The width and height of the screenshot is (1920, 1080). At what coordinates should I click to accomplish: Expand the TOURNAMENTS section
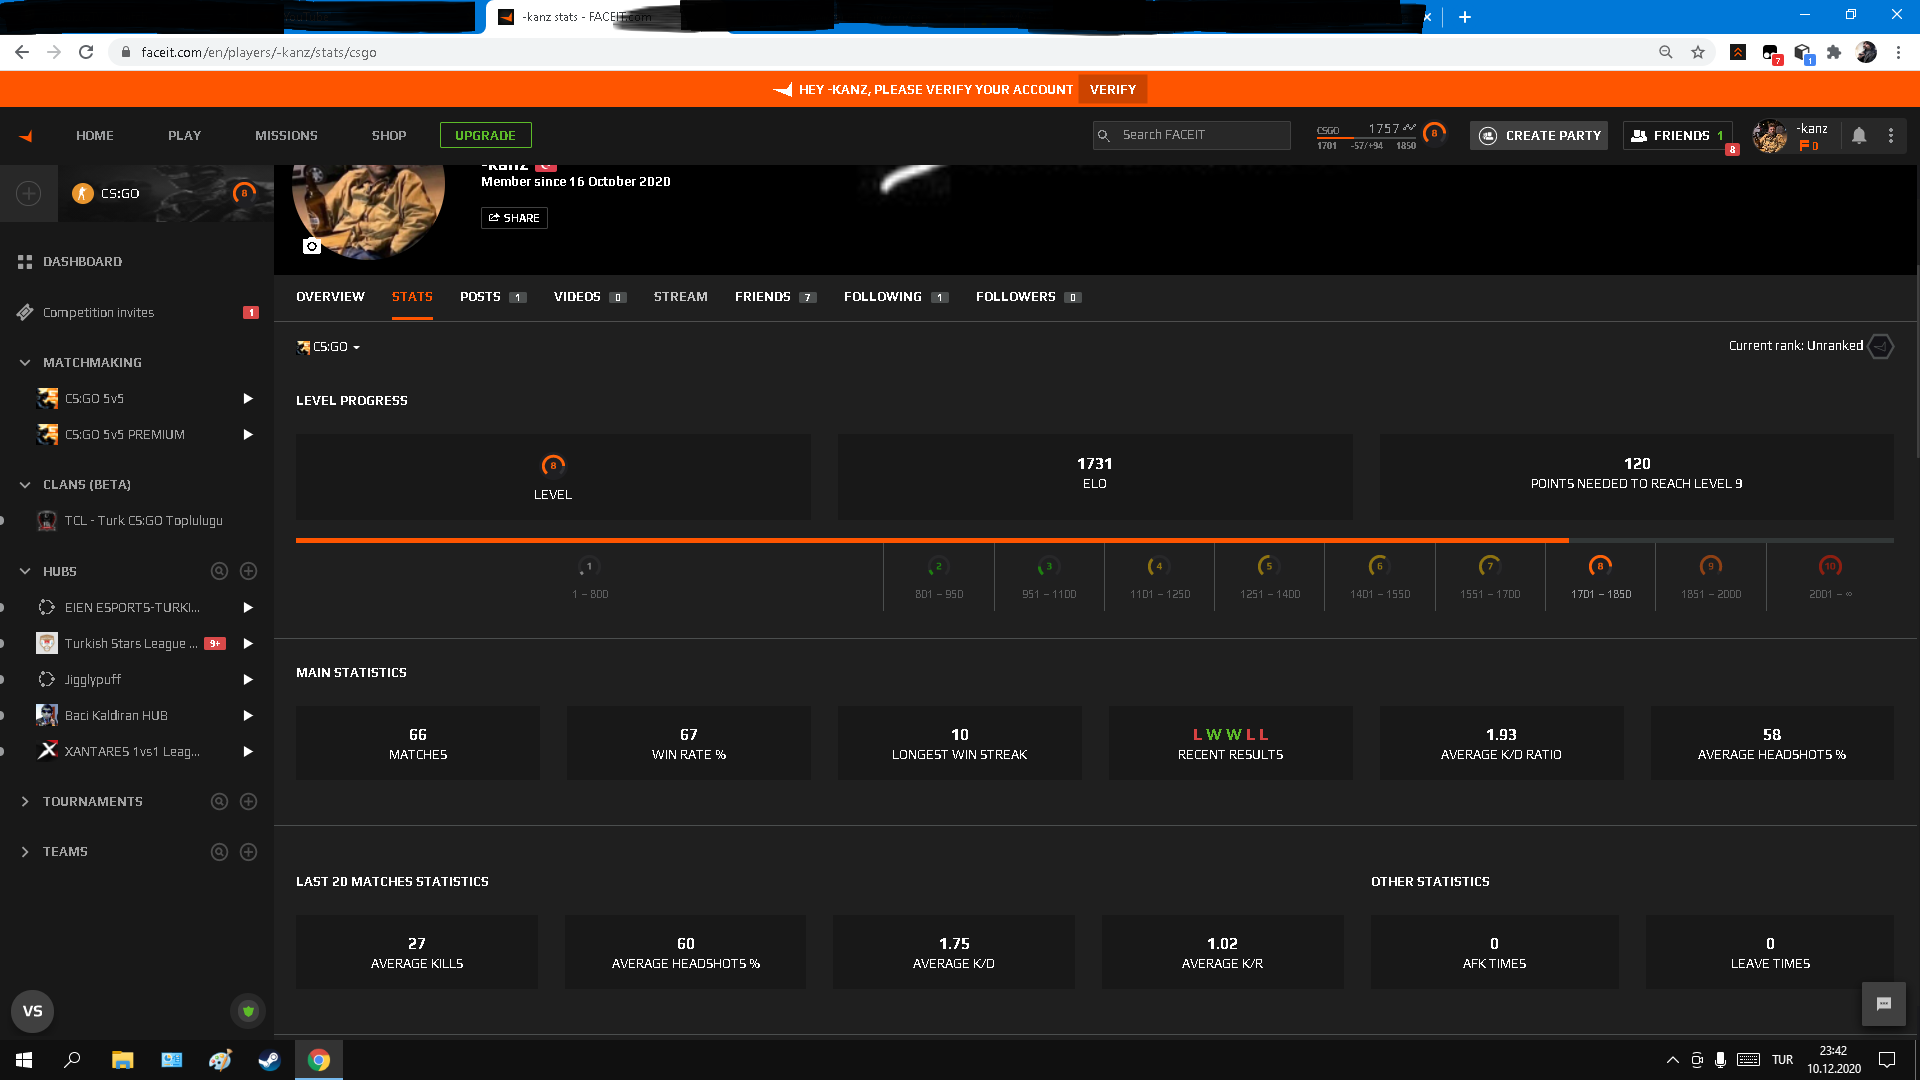tap(25, 801)
